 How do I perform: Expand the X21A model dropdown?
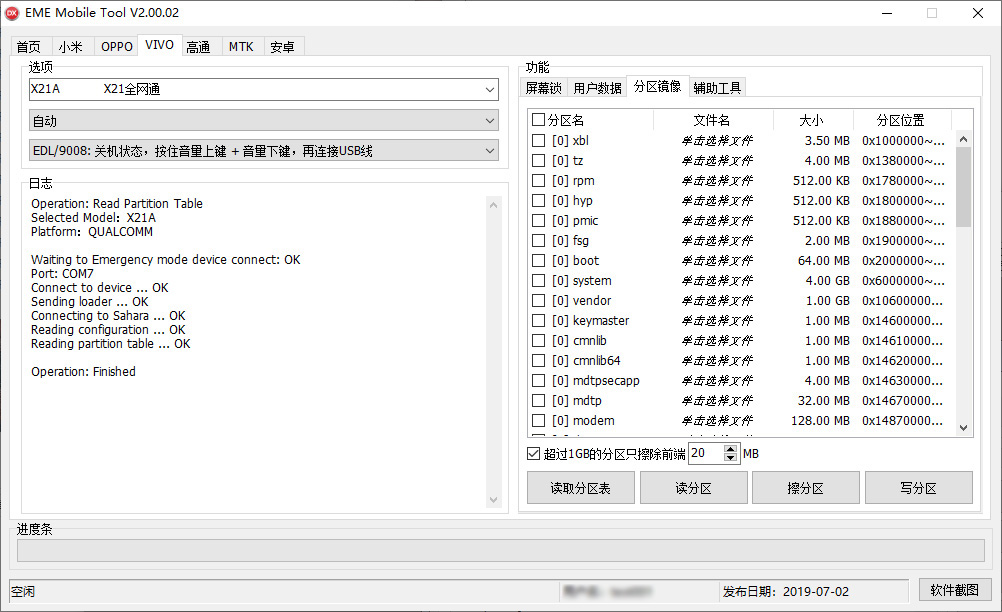(489, 90)
